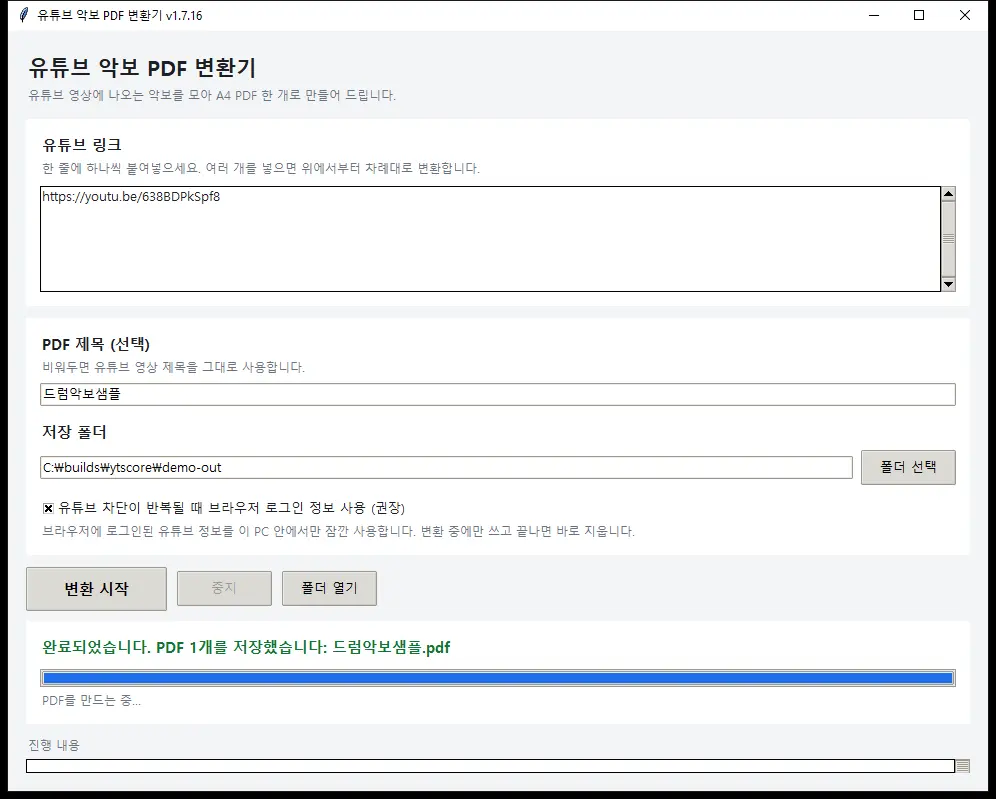Click the up arrow of link box scrollbar
The width and height of the screenshot is (996, 799).
click(948, 194)
